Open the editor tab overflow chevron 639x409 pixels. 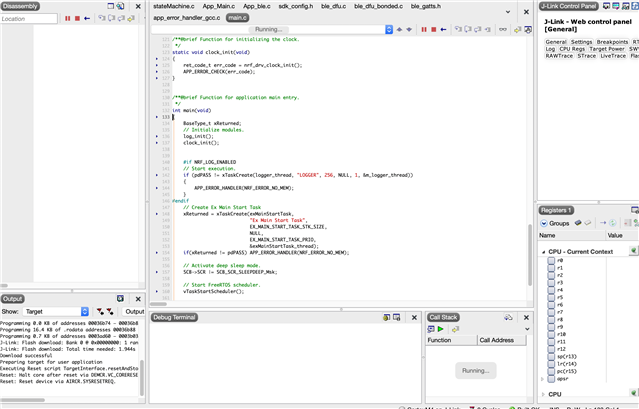click(x=508, y=12)
